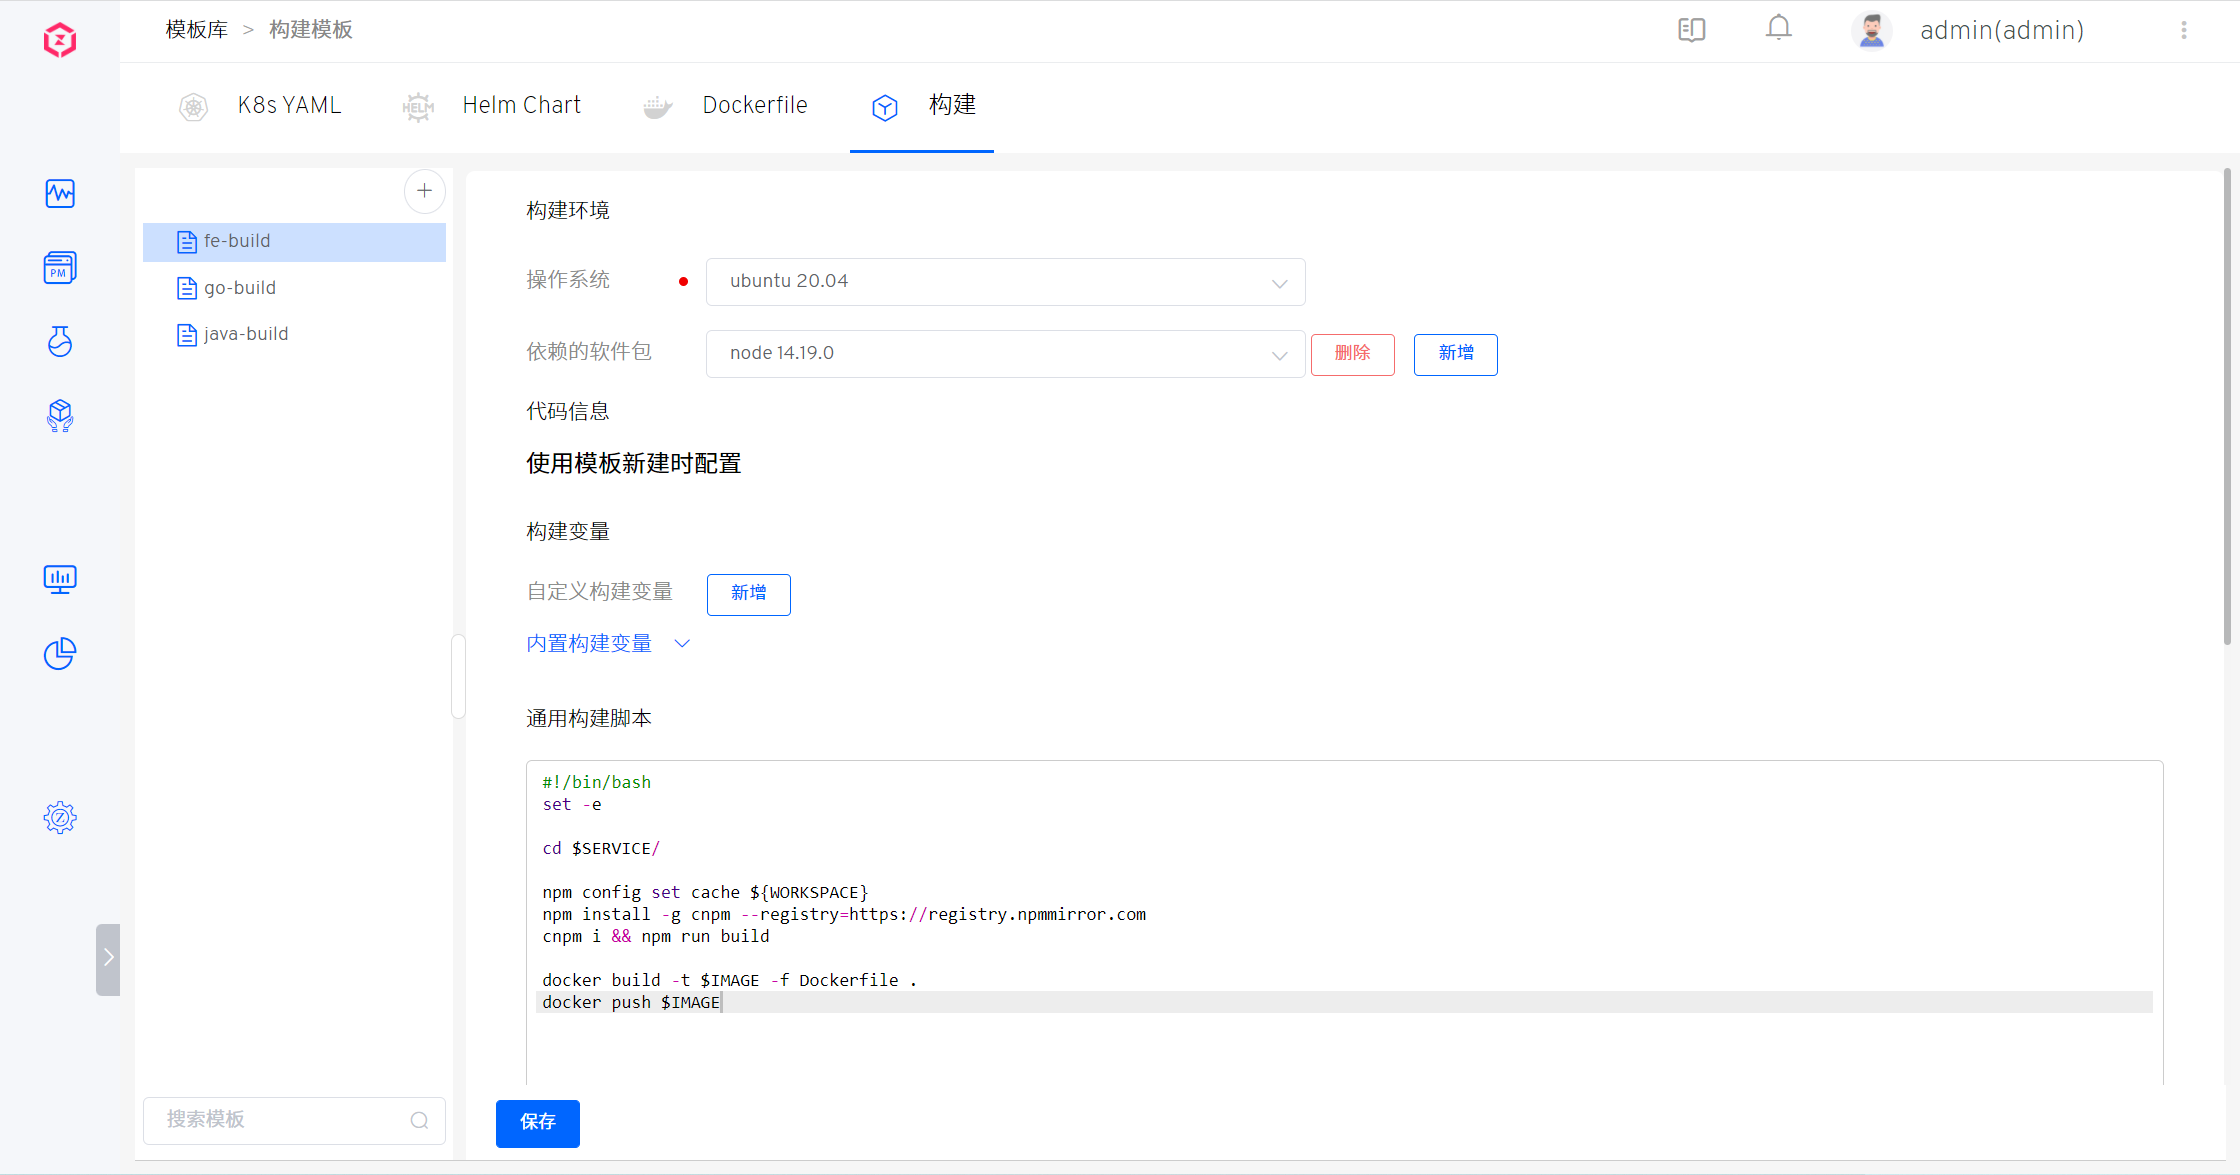Open the flask testing sidebar icon
This screenshot has width=2240, height=1175.
(60, 342)
